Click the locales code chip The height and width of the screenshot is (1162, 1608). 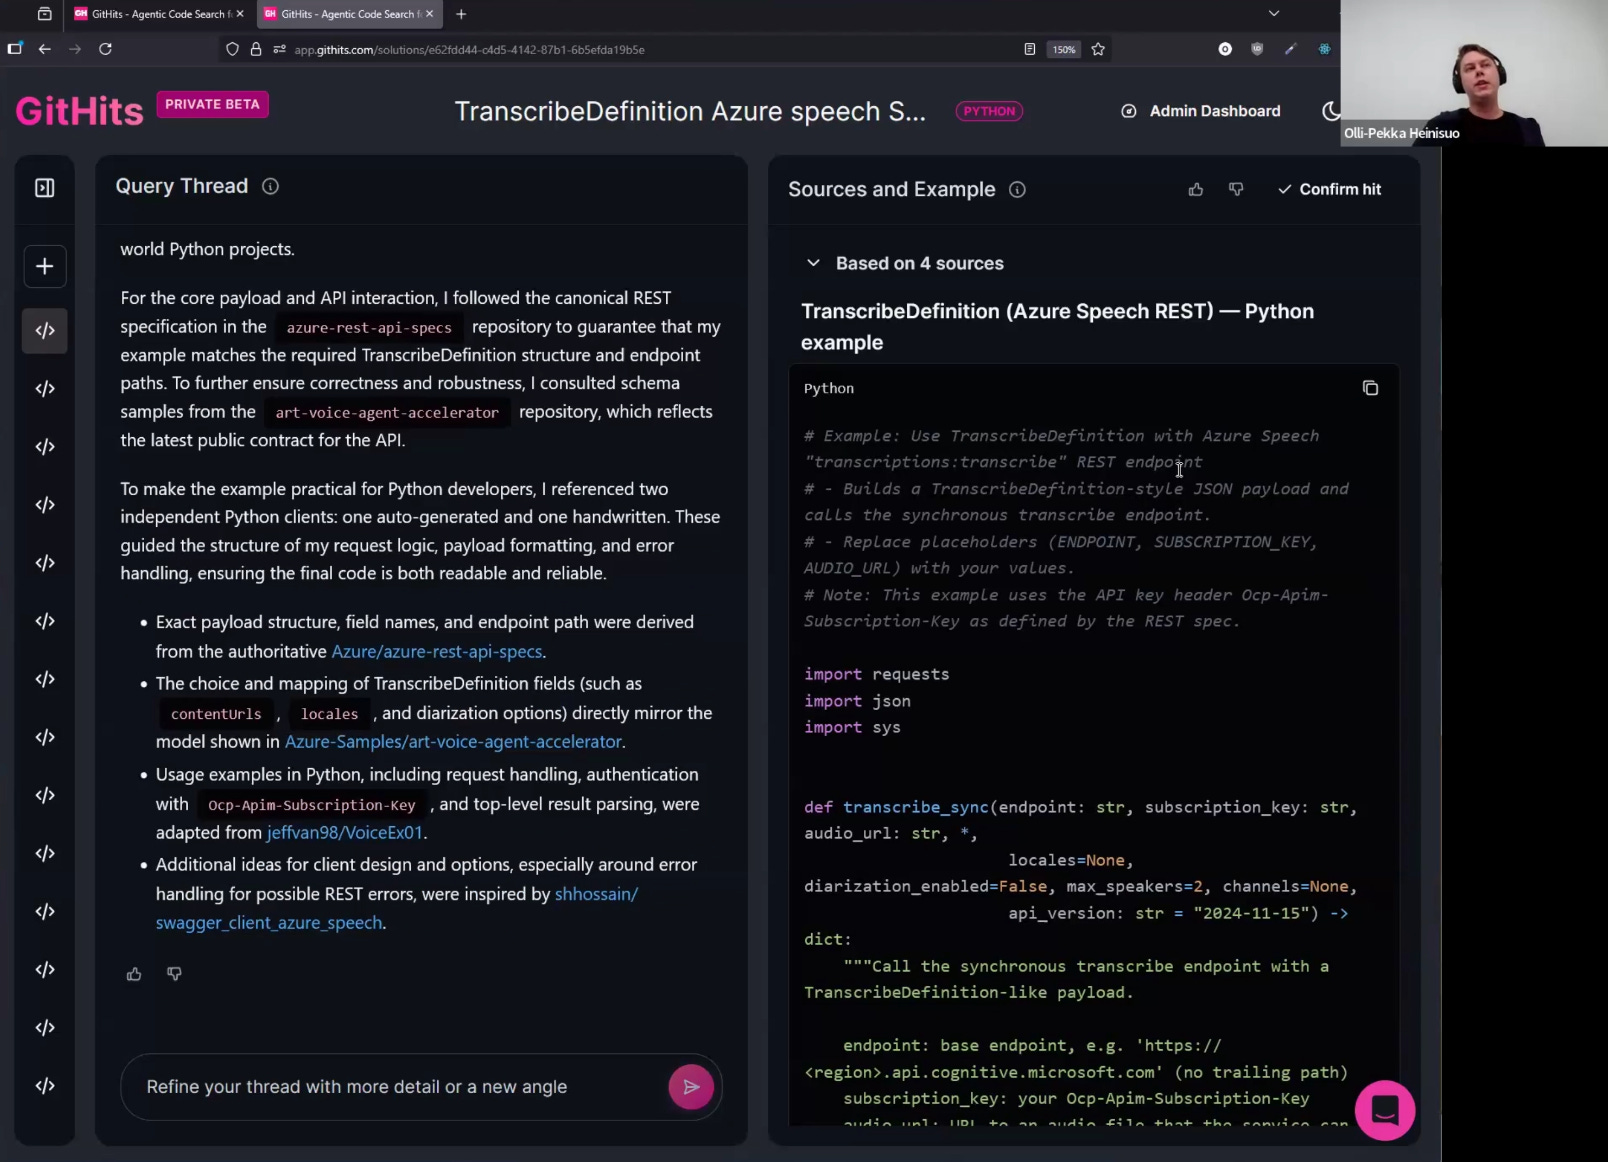[x=329, y=714]
